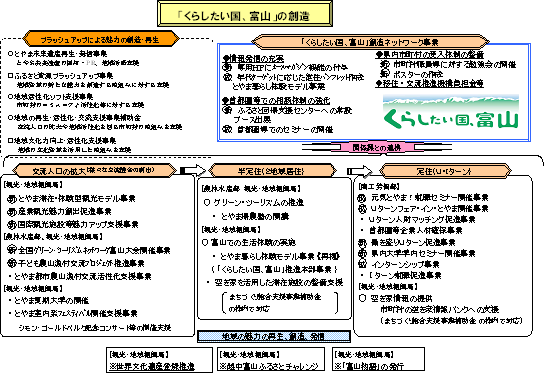Click the text とやま夏期大学の開催

tap(51, 300)
